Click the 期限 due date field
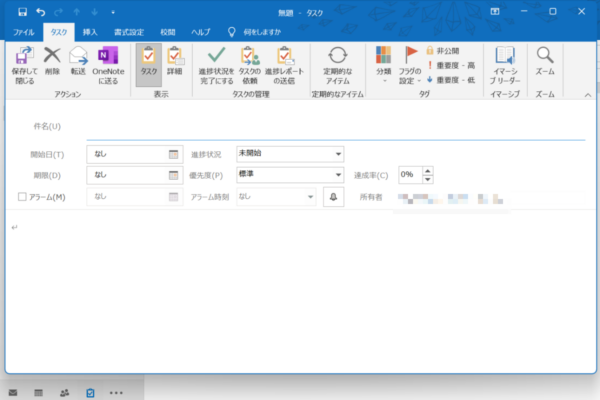 [128, 175]
